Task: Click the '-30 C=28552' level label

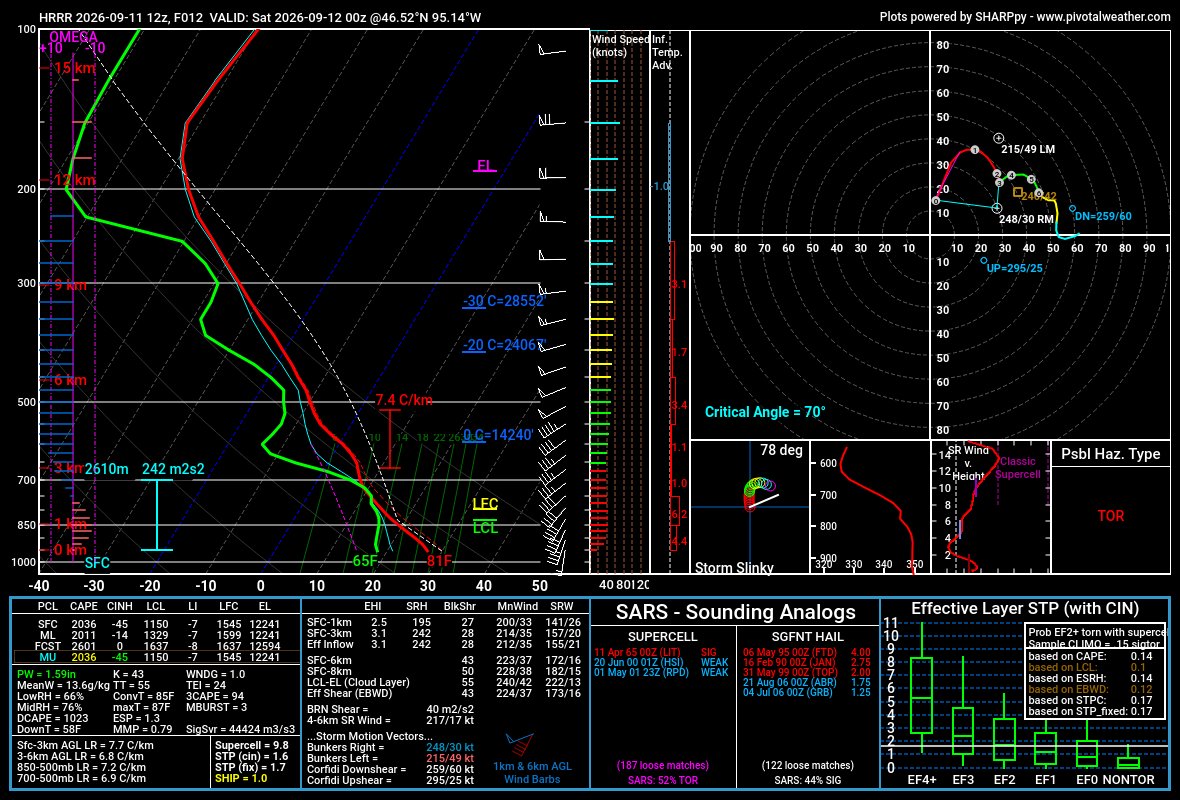Action: coord(503,301)
